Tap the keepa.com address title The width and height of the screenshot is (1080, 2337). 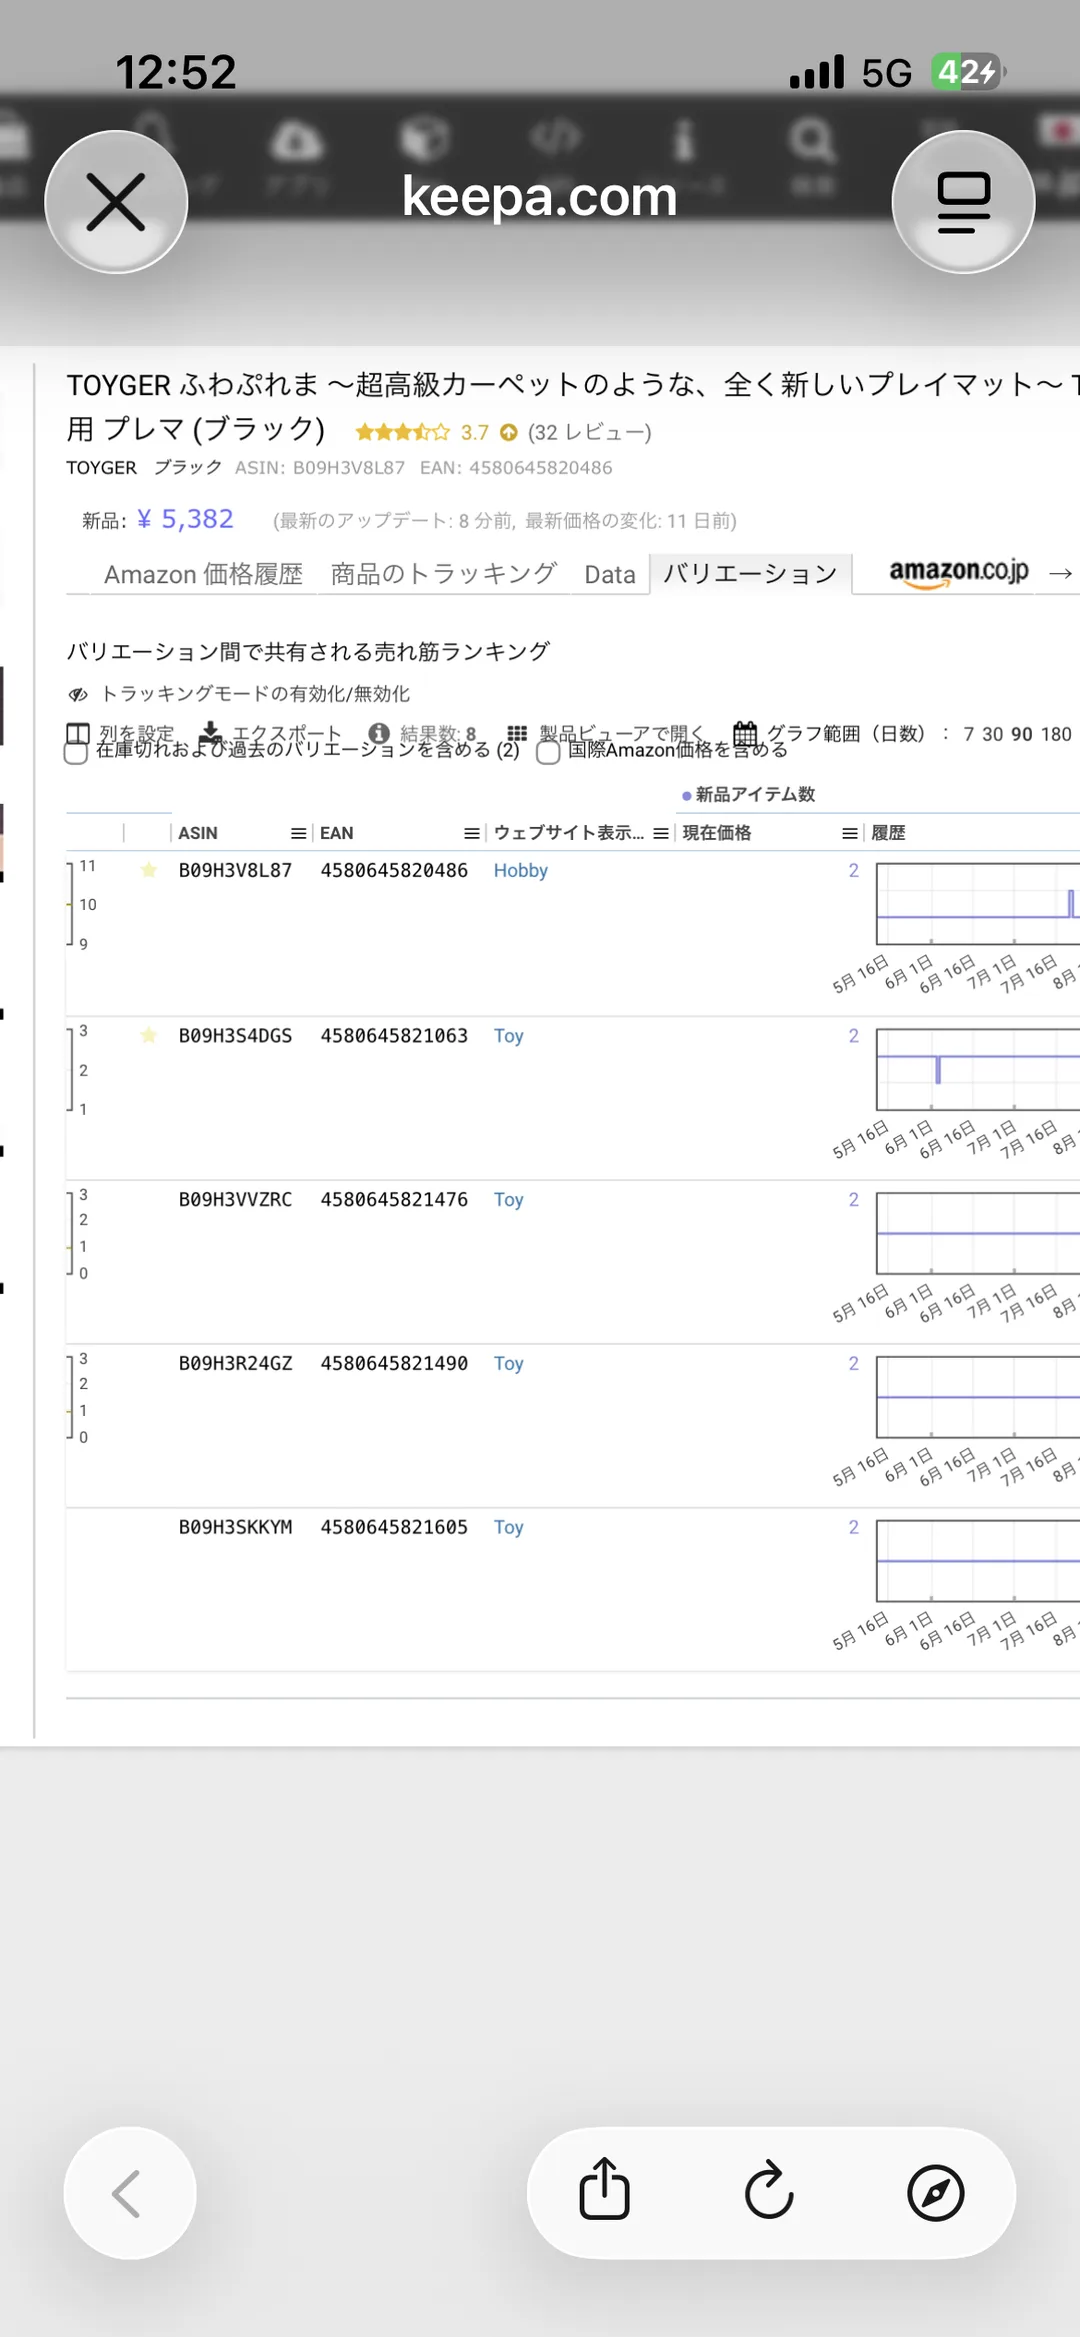click(540, 196)
